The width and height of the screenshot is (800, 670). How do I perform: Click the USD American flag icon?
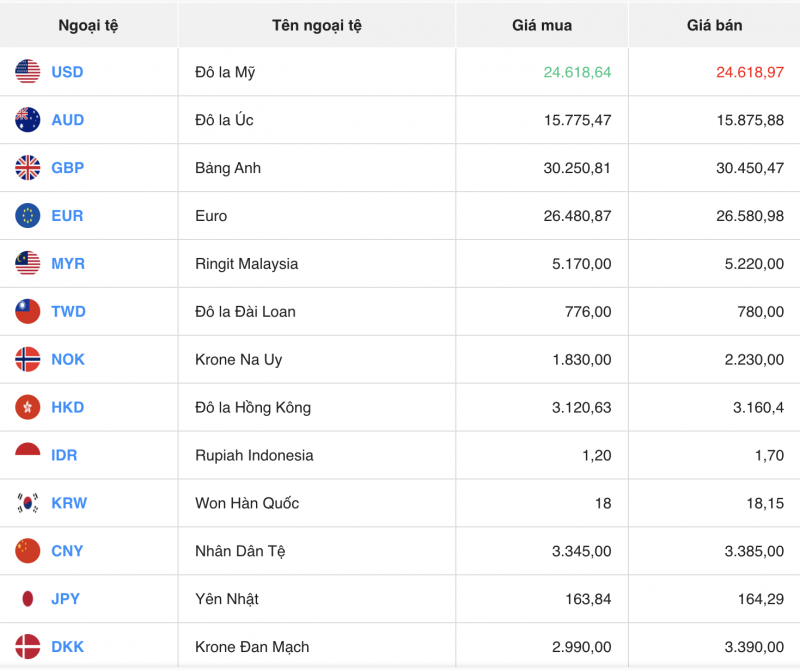pos(27,72)
